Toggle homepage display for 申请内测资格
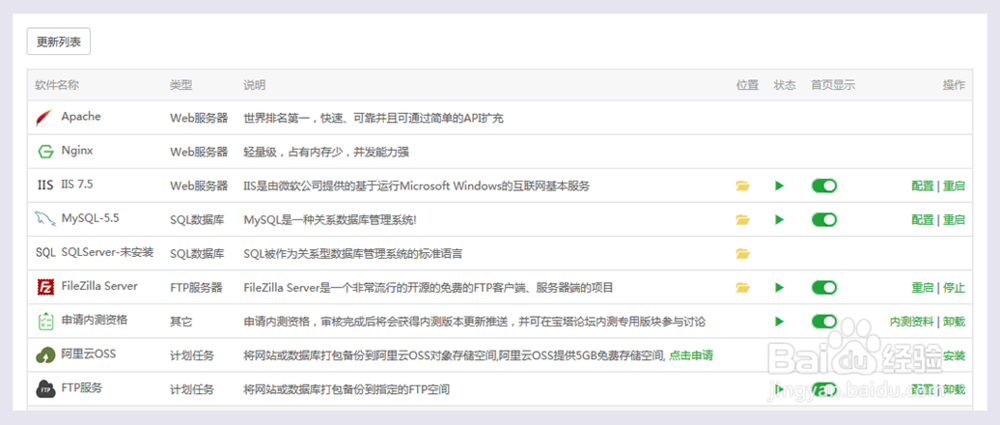Image resolution: width=1000 pixels, height=425 pixels. coord(824,321)
